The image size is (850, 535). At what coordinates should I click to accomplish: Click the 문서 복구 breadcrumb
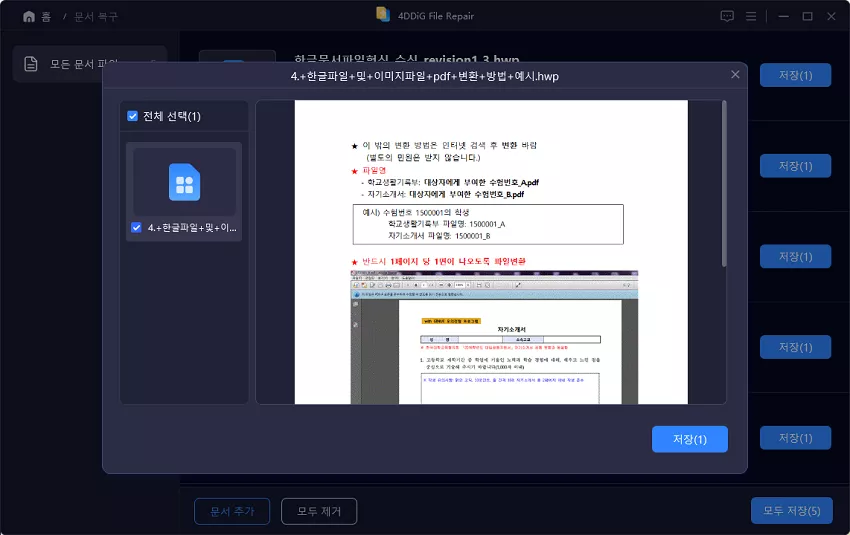click(x=96, y=17)
